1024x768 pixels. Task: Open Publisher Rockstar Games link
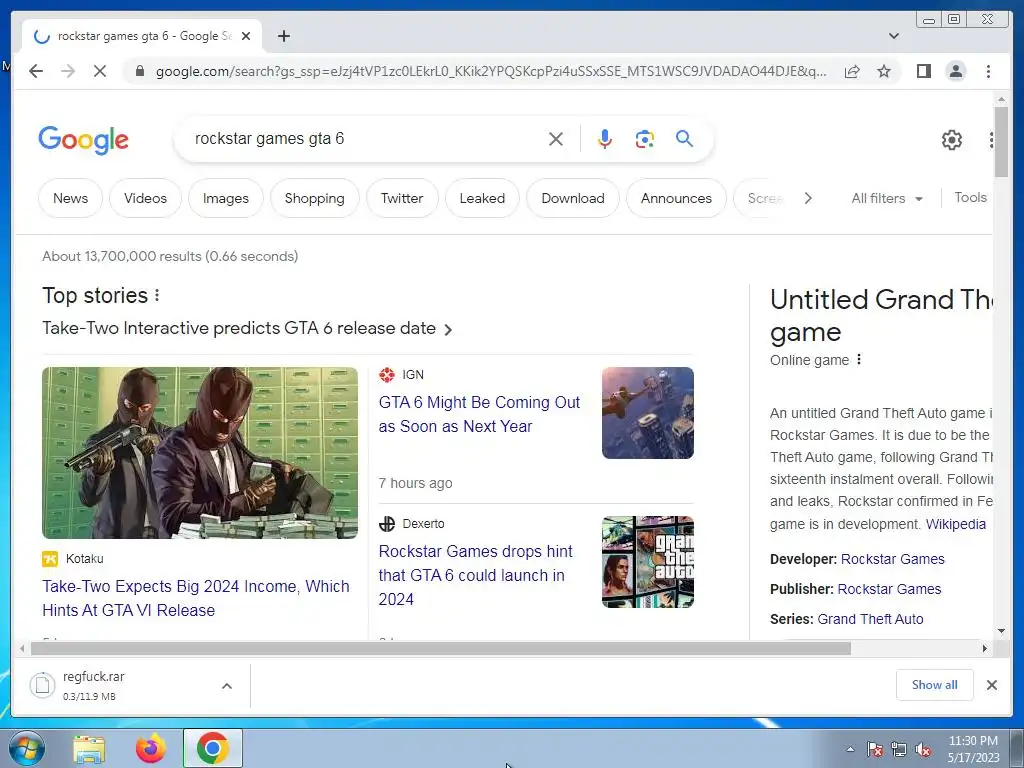pyautogui.click(x=889, y=589)
